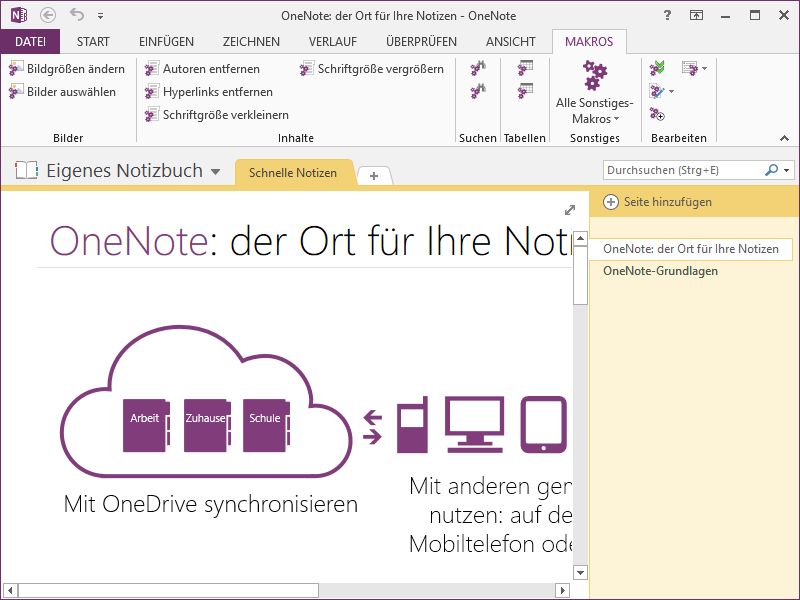
Task: Switch to the VERLAUF ribbon tab
Action: [333, 42]
